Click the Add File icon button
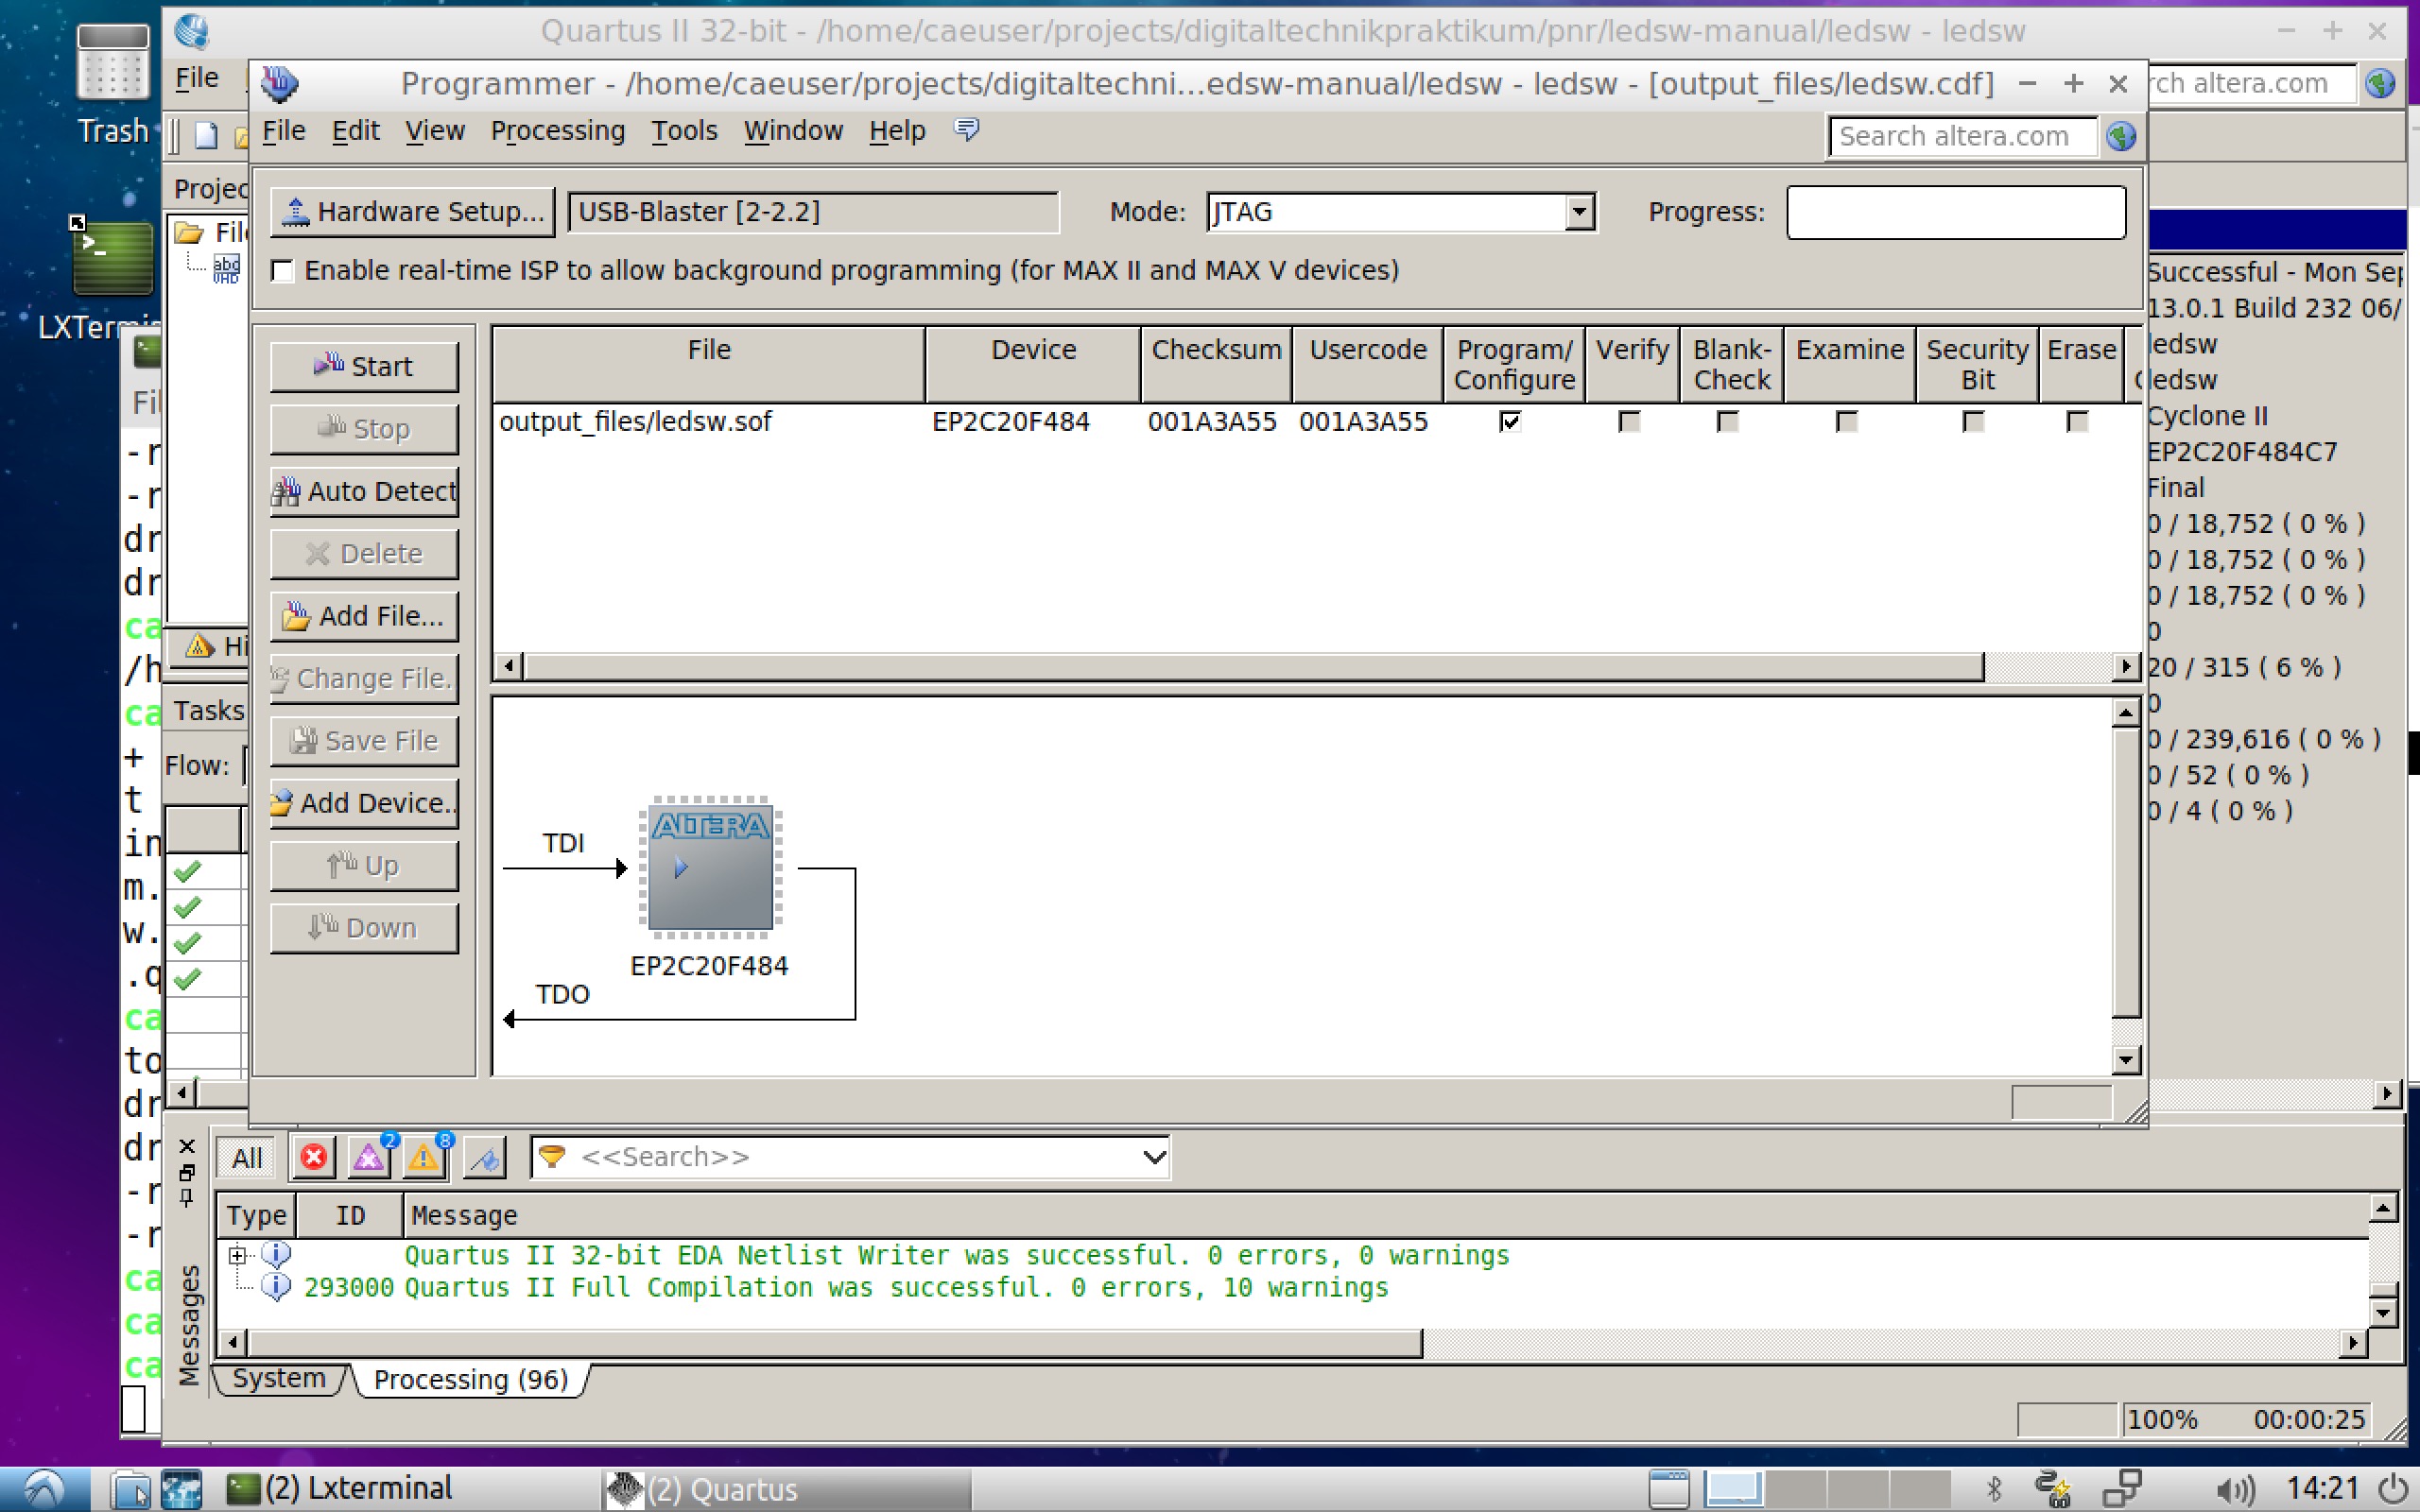 pyautogui.click(x=366, y=615)
